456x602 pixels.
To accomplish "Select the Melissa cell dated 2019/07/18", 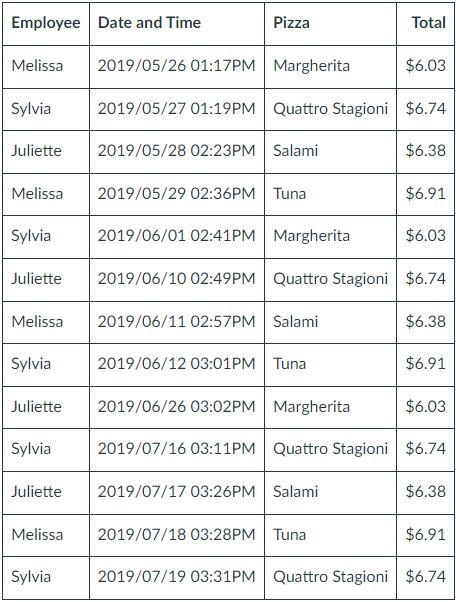I will [x=46, y=535].
